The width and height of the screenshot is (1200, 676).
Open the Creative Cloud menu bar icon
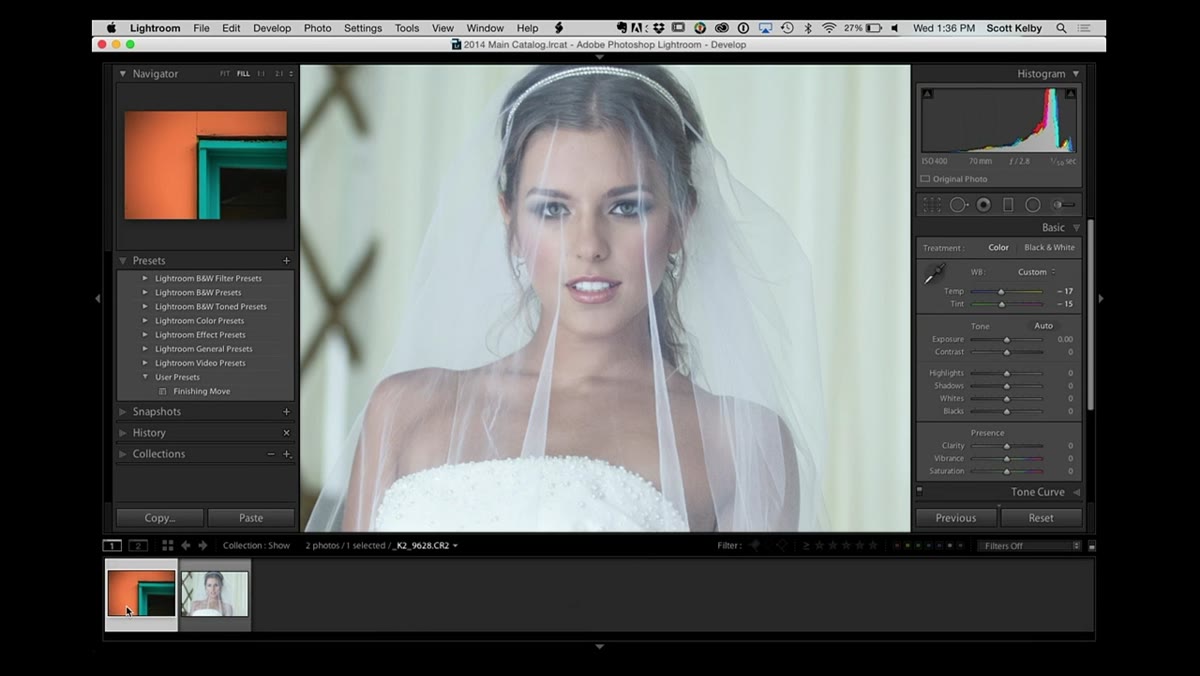pos(721,28)
